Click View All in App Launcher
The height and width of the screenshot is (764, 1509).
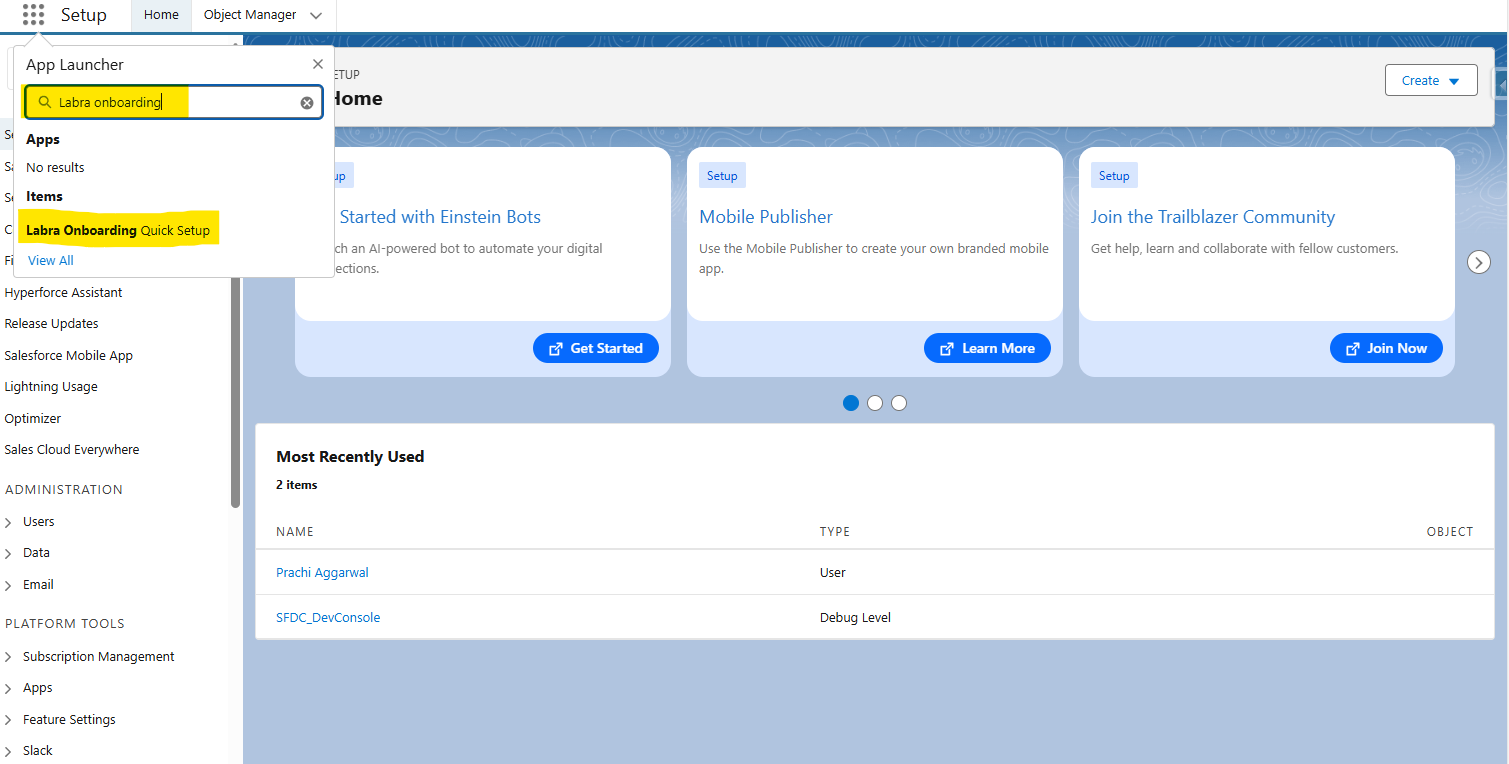pyautogui.click(x=51, y=260)
